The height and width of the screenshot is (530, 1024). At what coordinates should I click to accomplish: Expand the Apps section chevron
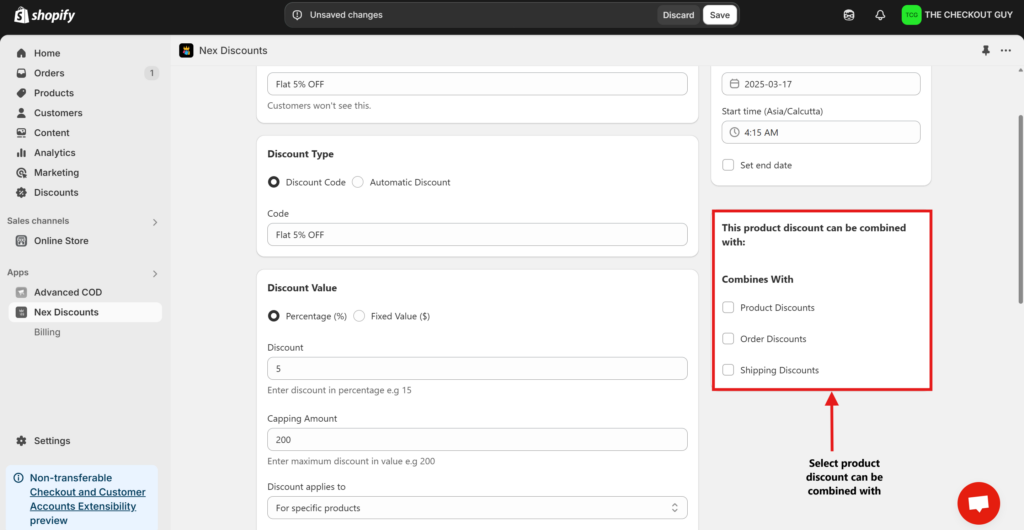(155, 273)
